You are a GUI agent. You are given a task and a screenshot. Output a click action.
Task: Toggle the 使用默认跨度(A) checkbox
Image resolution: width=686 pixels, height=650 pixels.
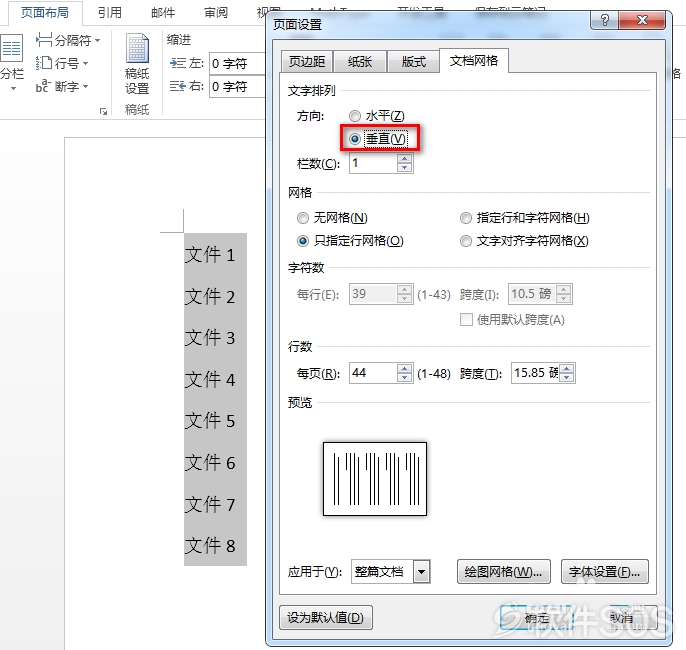[x=466, y=320]
